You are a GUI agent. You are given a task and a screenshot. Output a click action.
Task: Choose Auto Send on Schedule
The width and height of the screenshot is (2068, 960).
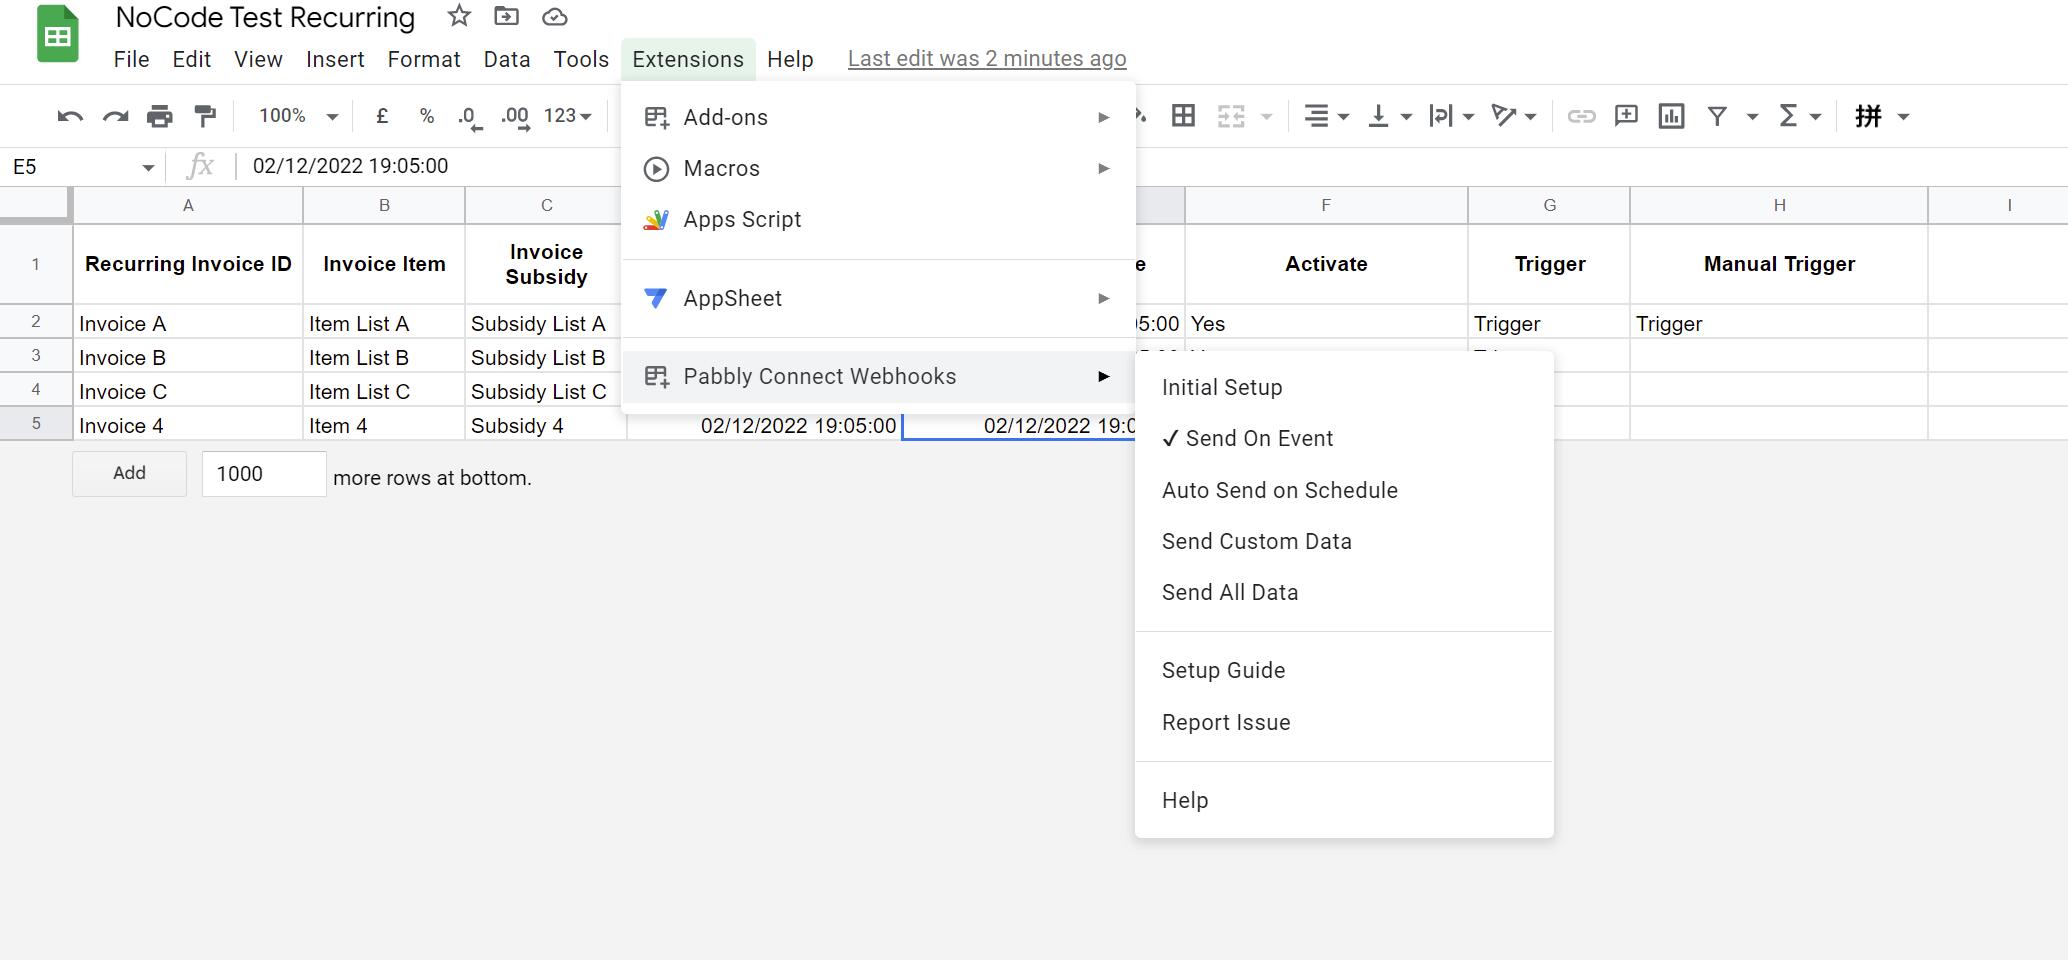point(1344,491)
